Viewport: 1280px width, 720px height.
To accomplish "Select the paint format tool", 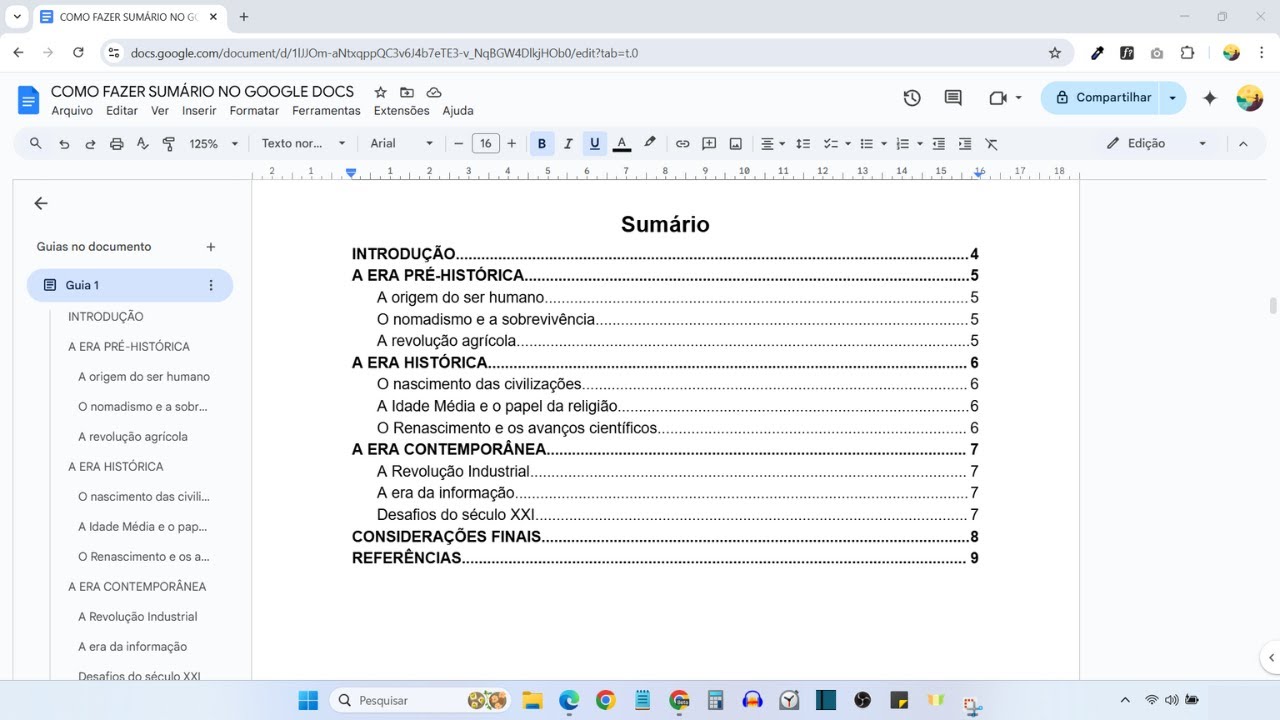I will [x=168, y=144].
